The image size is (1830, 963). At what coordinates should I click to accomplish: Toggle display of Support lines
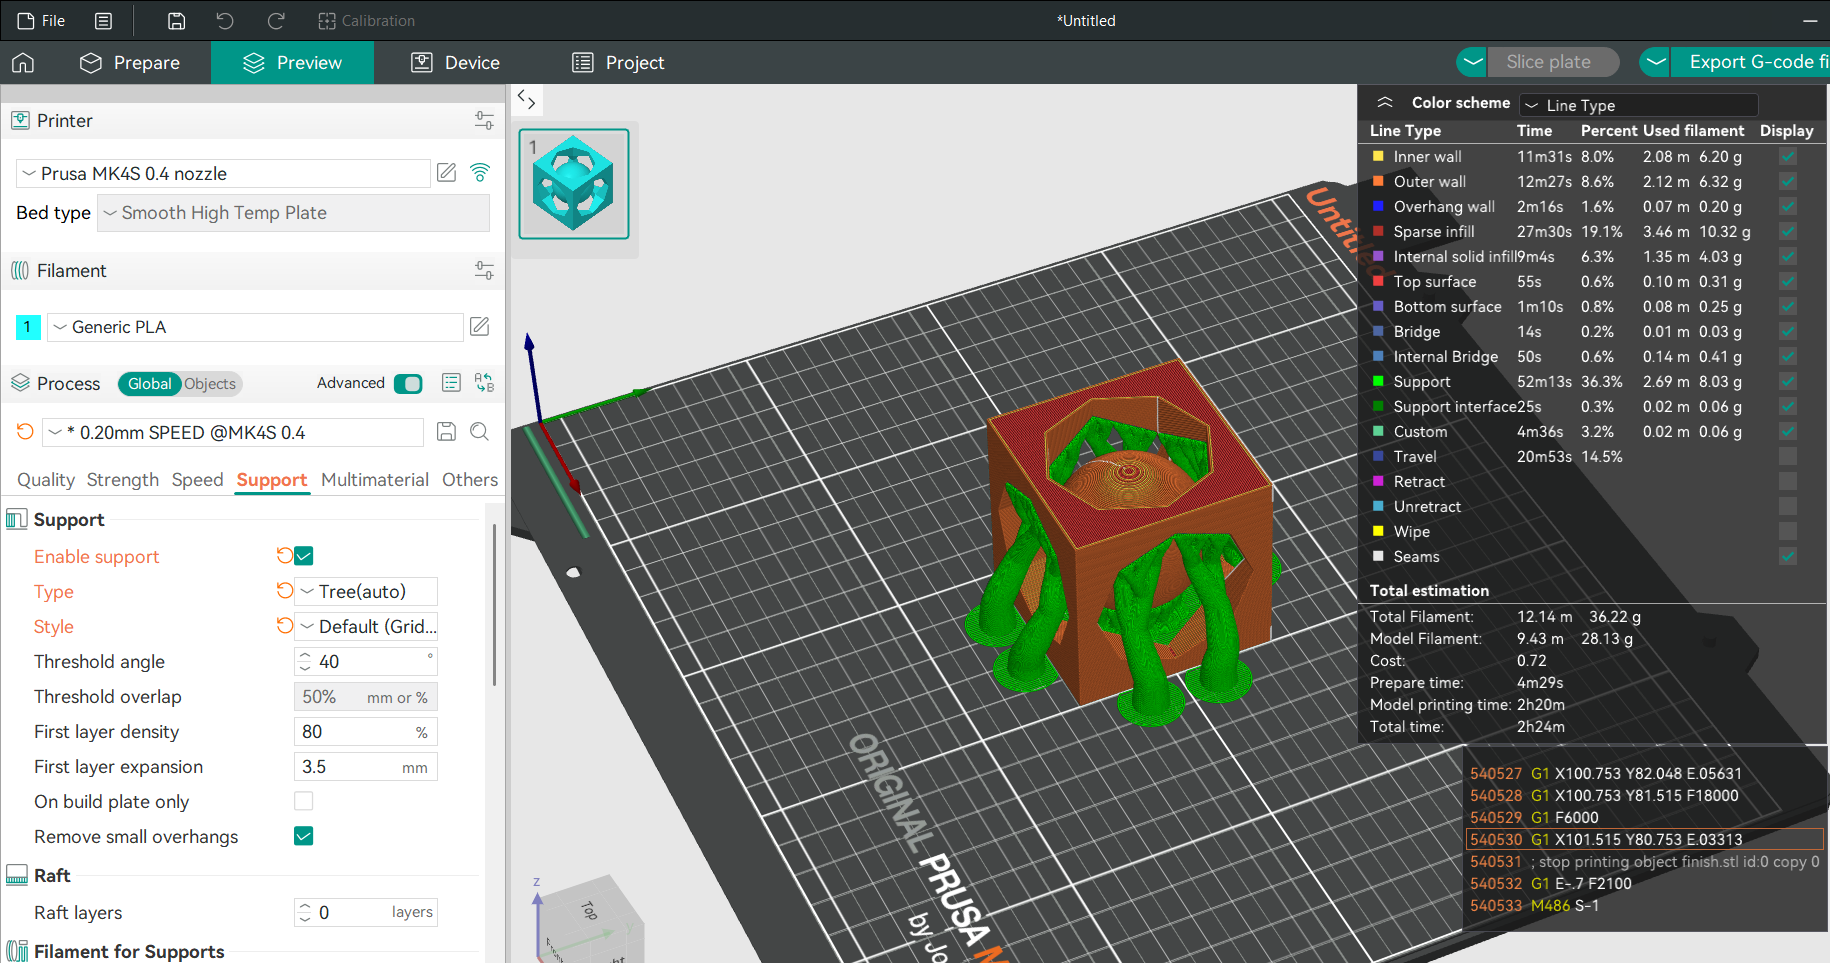[1788, 382]
